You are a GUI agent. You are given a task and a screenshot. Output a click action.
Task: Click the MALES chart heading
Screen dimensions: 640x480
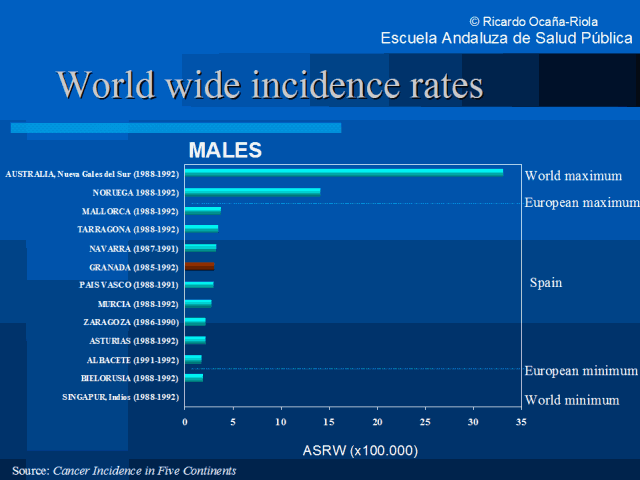click(225, 151)
